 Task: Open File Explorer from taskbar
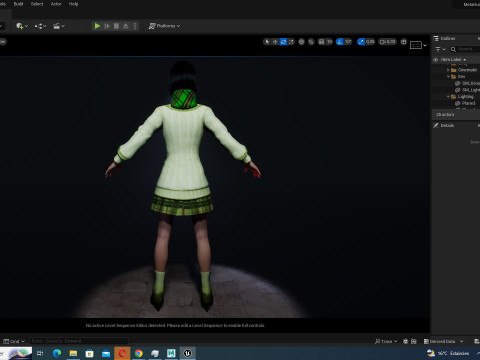tap(73, 353)
